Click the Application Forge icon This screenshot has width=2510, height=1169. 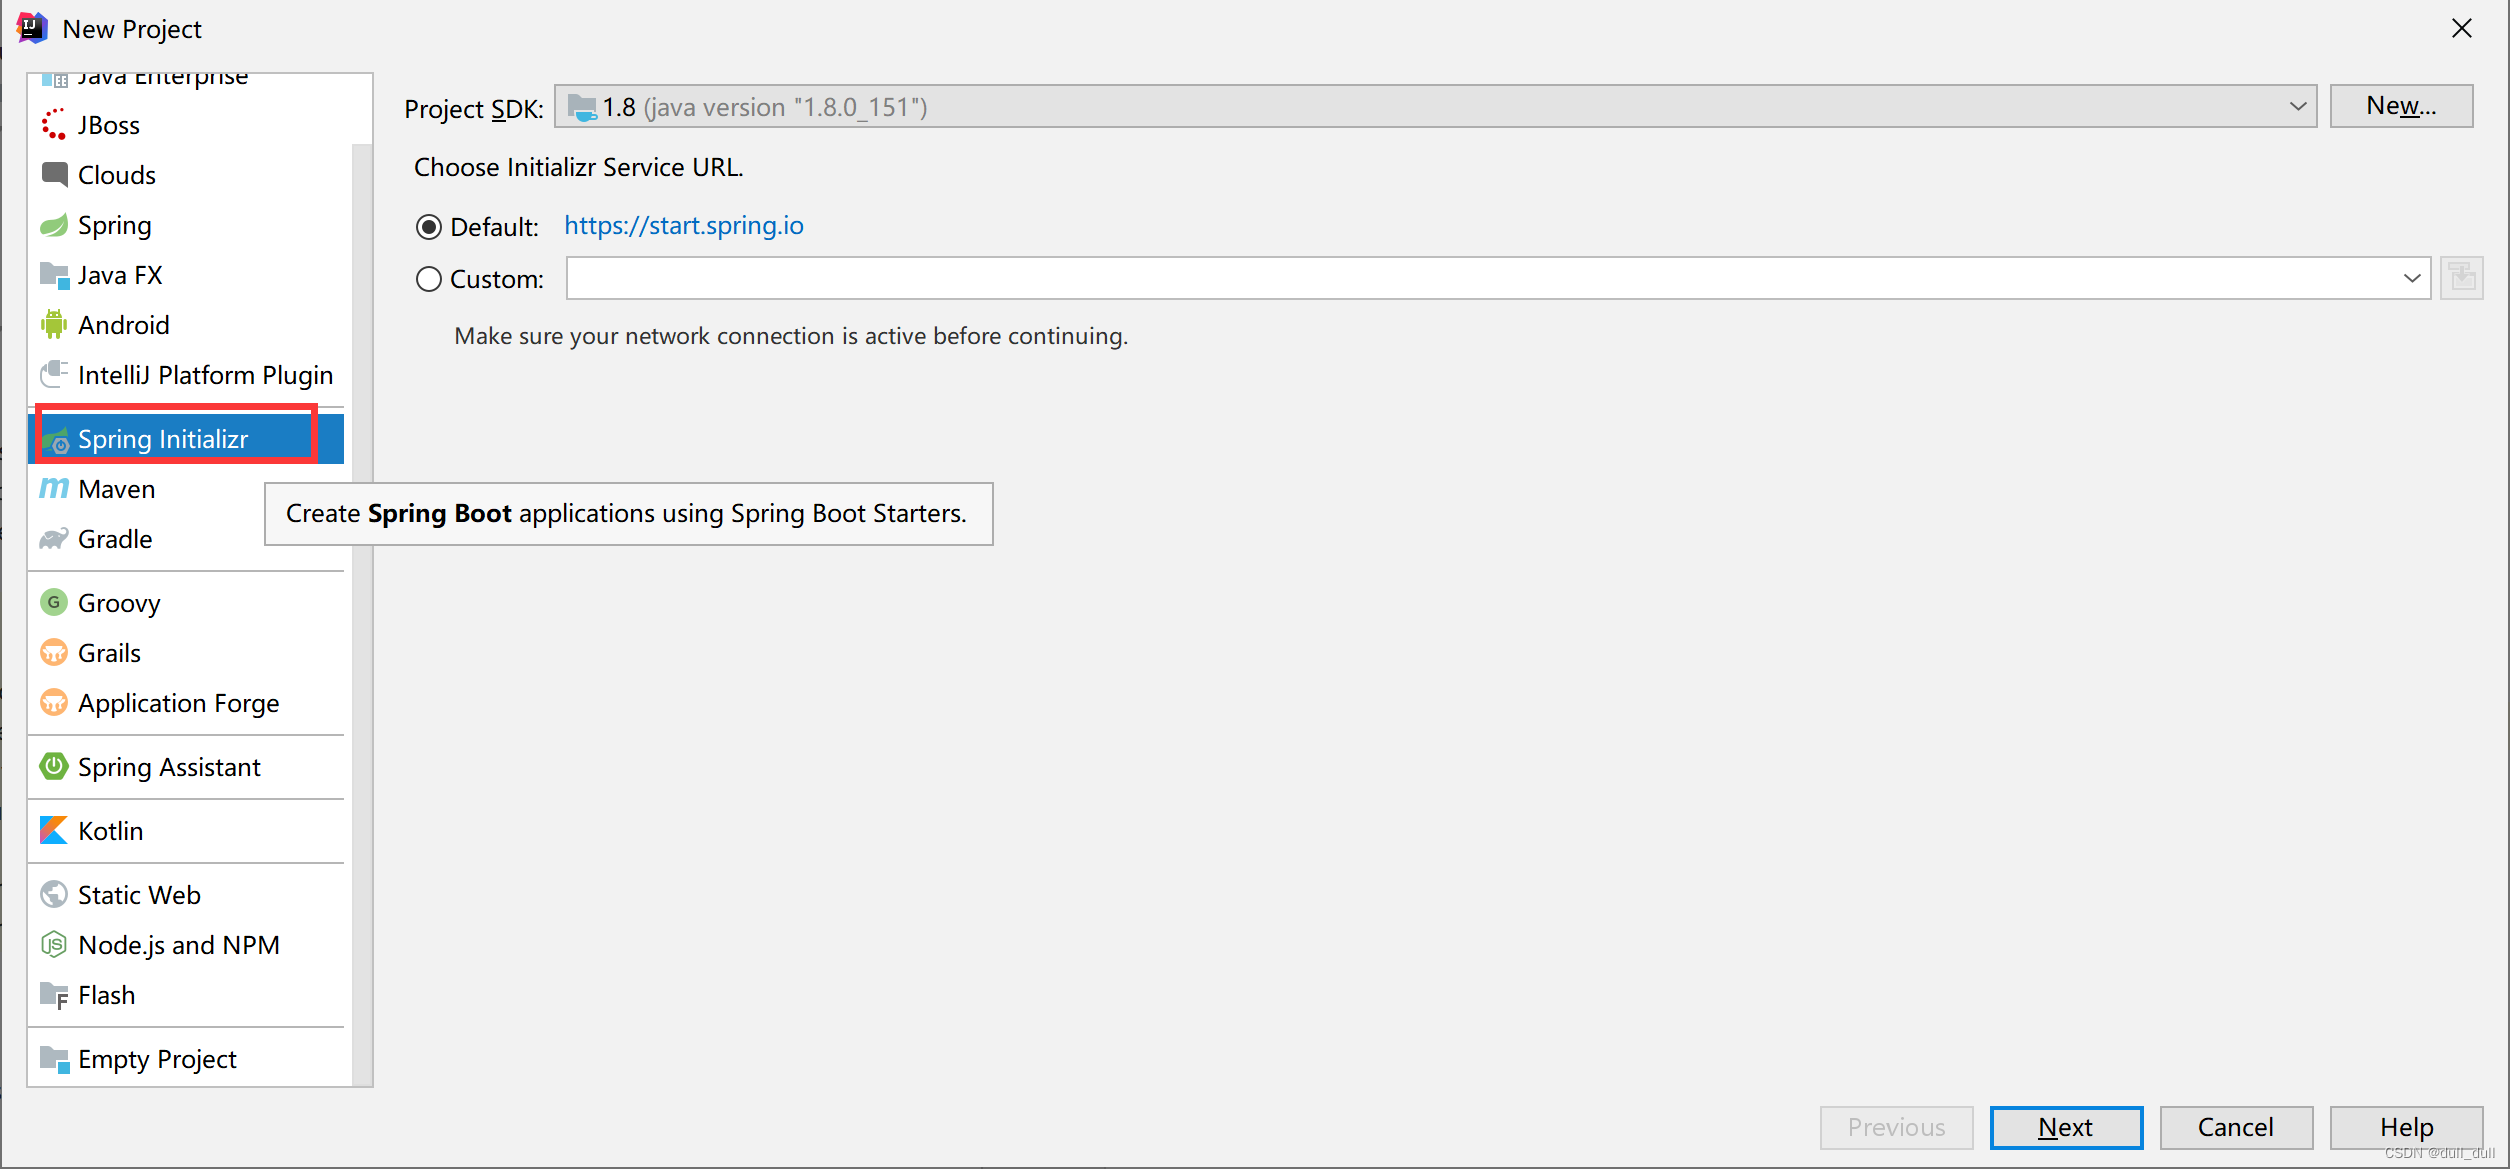tap(54, 703)
